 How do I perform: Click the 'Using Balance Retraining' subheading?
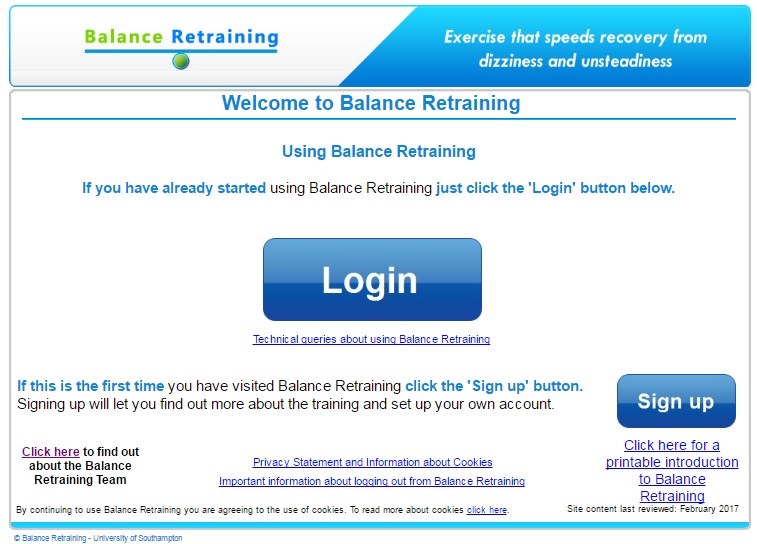(x=378, y=152)
